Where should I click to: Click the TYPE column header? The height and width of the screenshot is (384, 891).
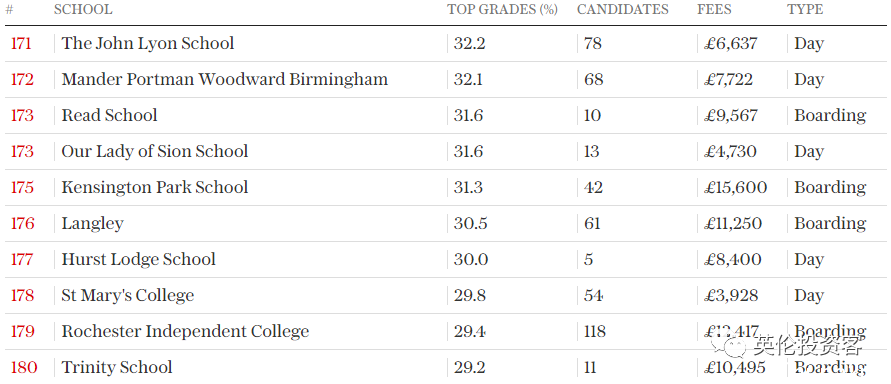tap(805, 10)
